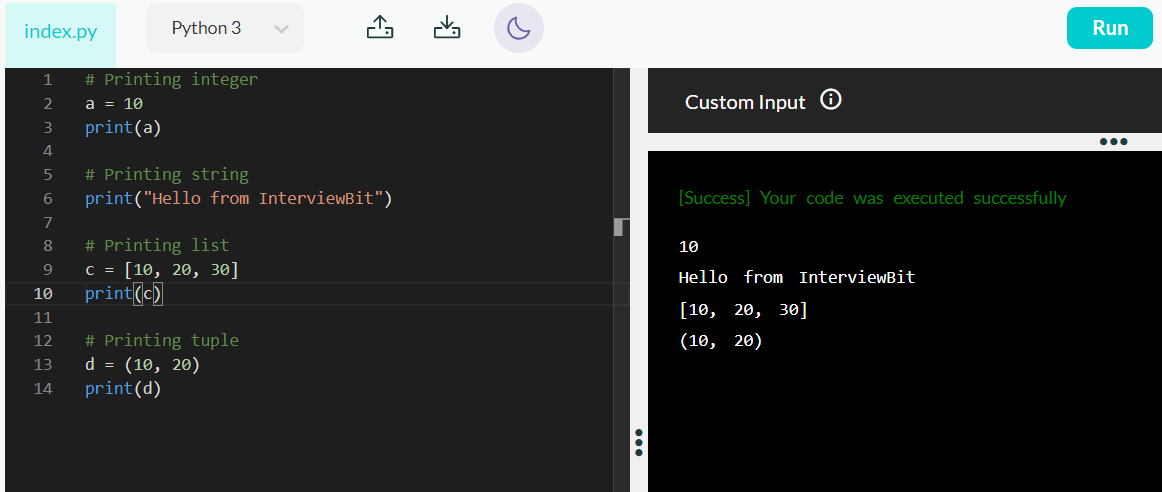This screenshot has width=1162, height=492.
Task: Click the "[10, 20, 30]" output line
Action: [743, 310]
